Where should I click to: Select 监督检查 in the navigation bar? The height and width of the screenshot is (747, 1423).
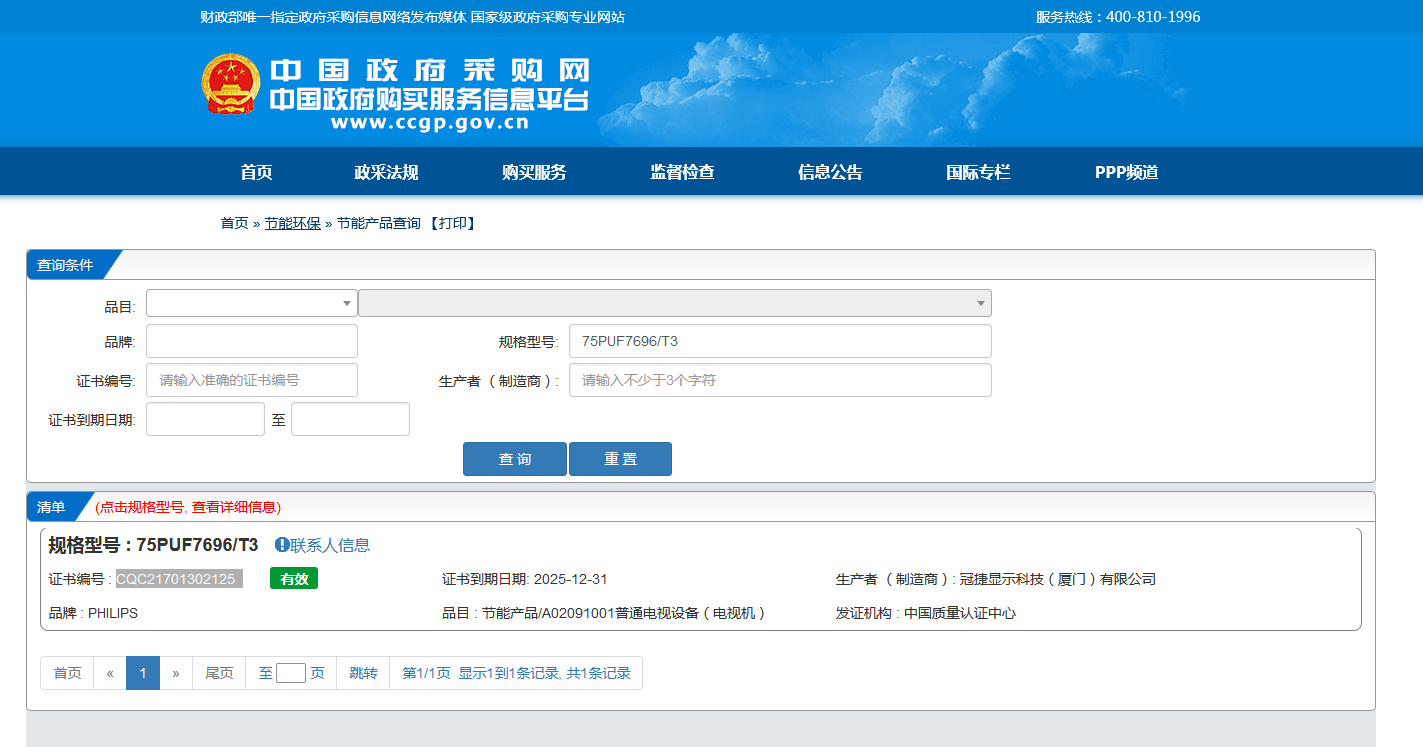coord(682,172)
